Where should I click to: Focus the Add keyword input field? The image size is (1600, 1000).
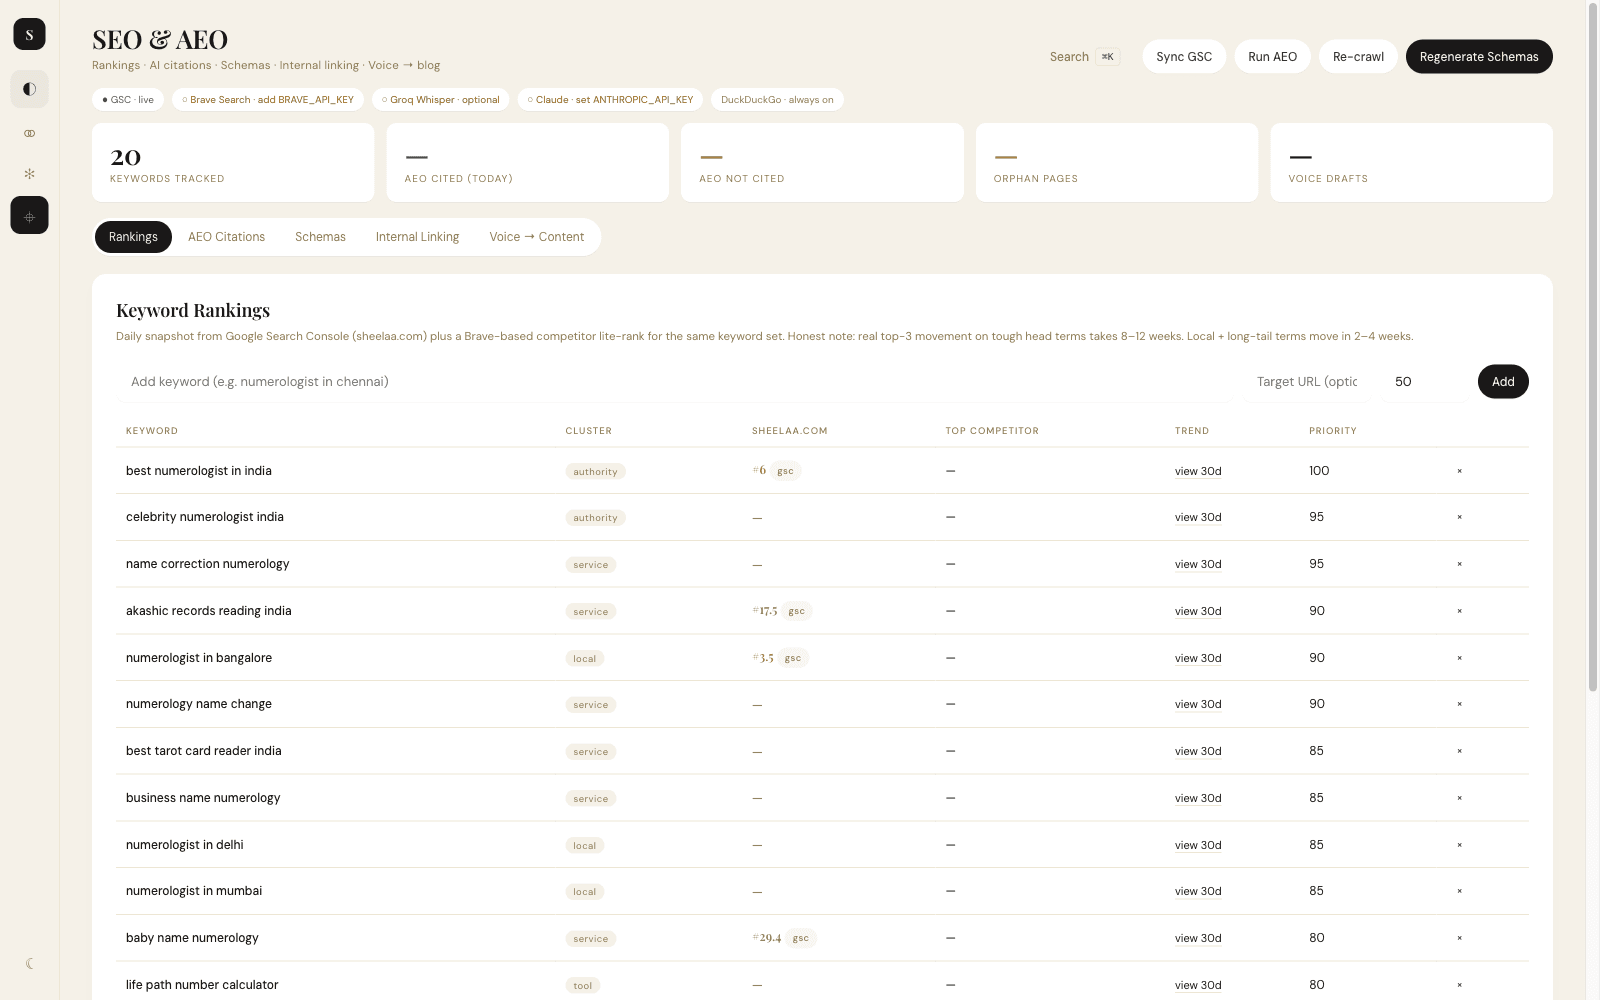[x=676, y=382]
